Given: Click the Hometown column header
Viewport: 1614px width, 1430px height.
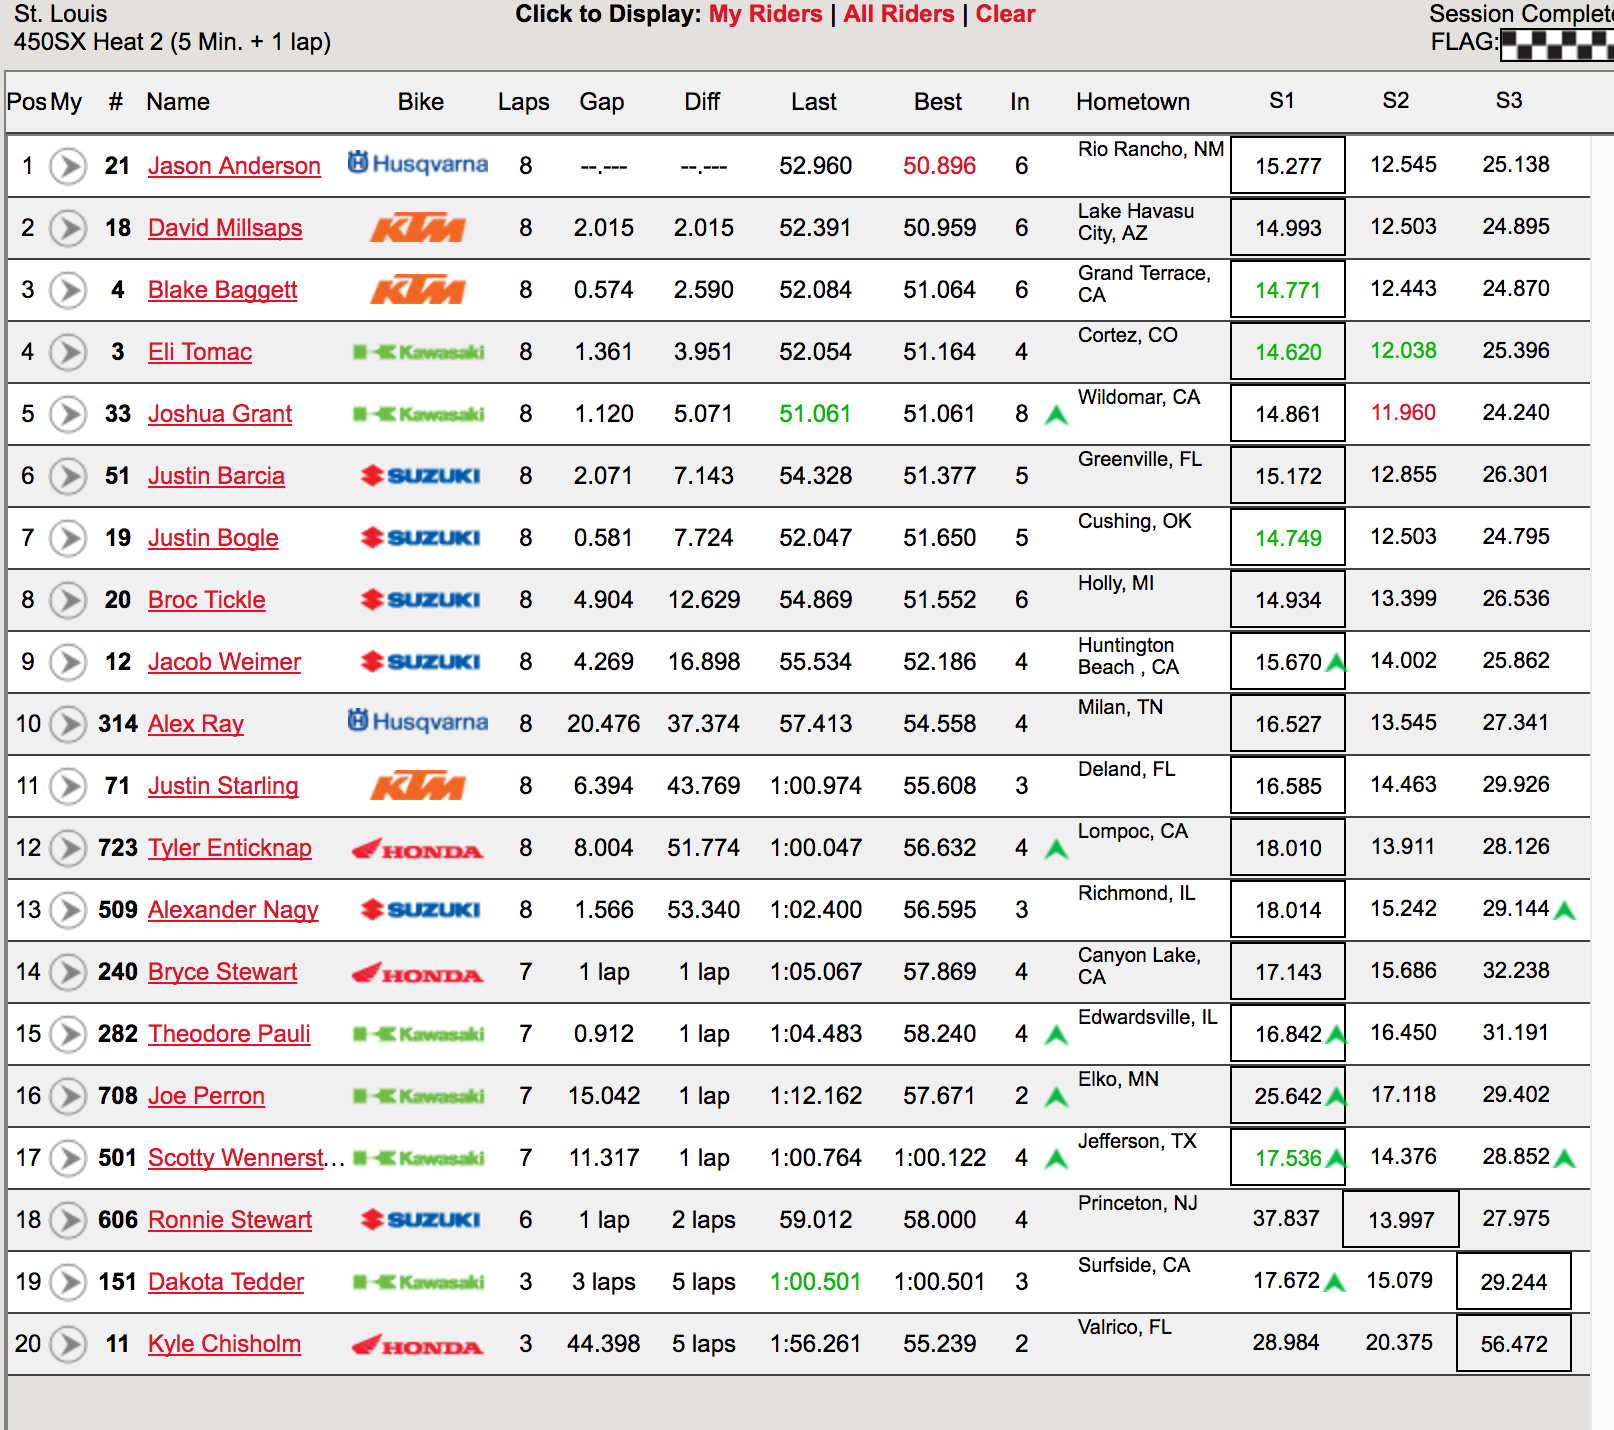Looking at the screenshot, I should point(1133,102).
